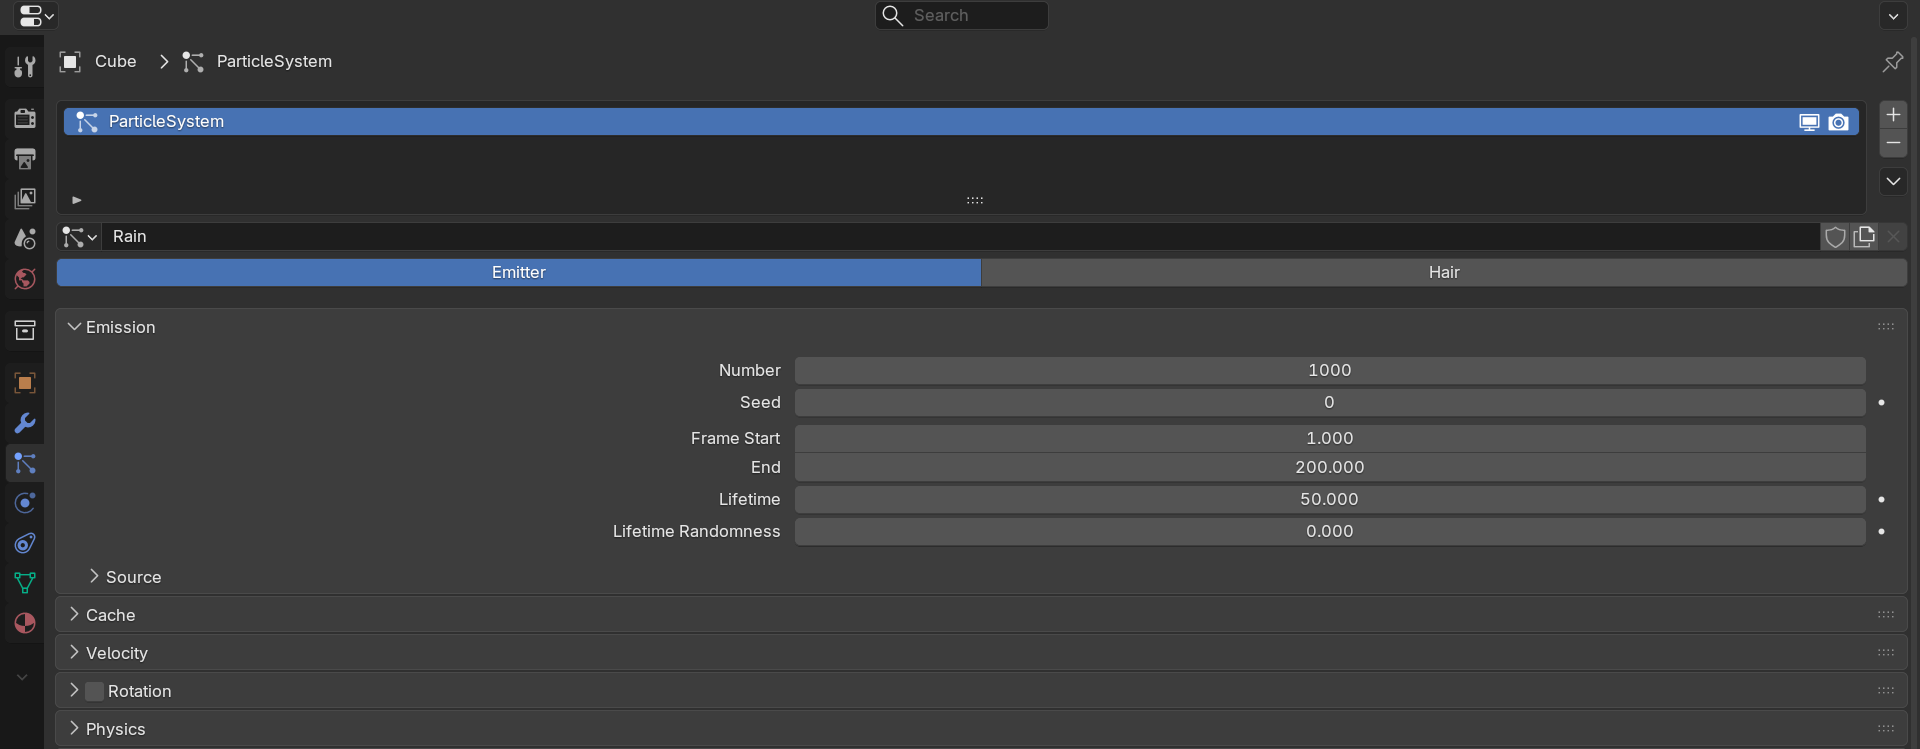Image resolution: width=1920 pixels, height=749 pixels.
Task: Click the Frame Start field
Action: click(1330, 438)
